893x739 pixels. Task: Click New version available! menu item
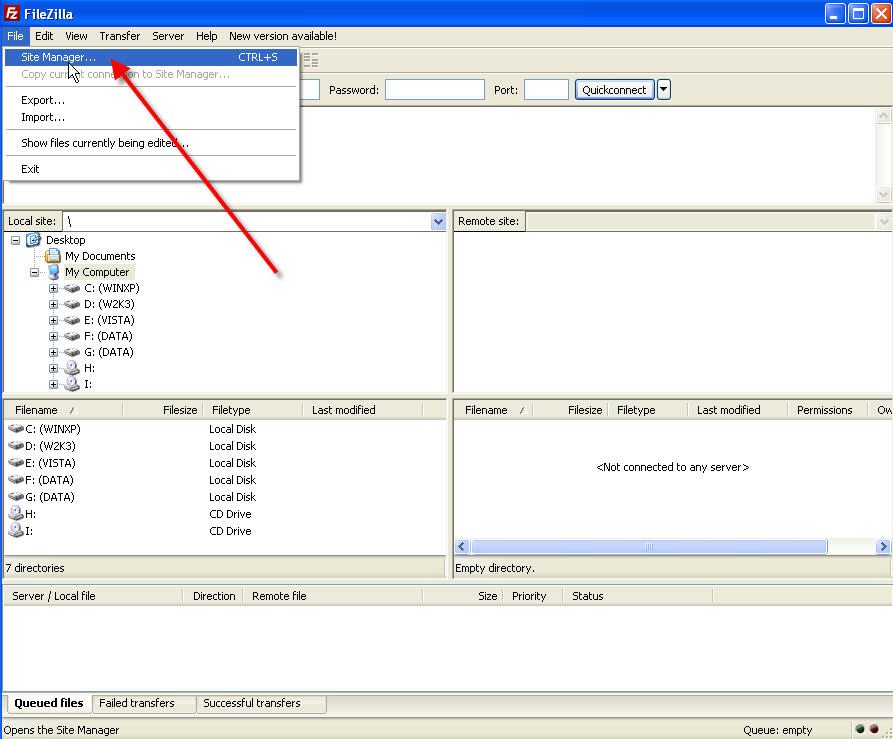[x=282, y=36]
